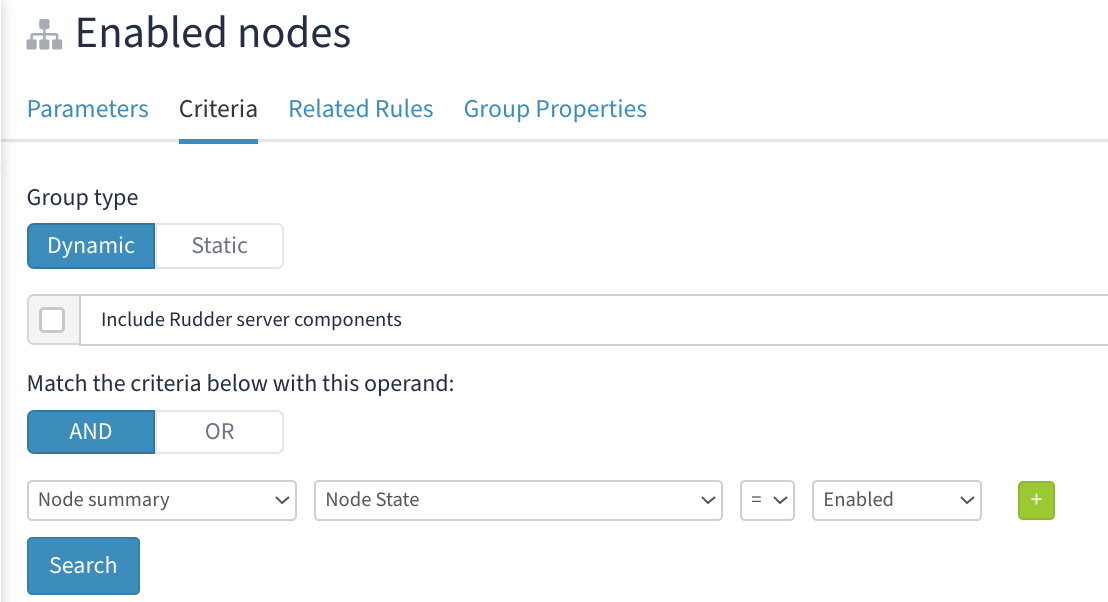Open the Node summary dropdown
This screenshot has height=602, width=1108.
(162, 500)
